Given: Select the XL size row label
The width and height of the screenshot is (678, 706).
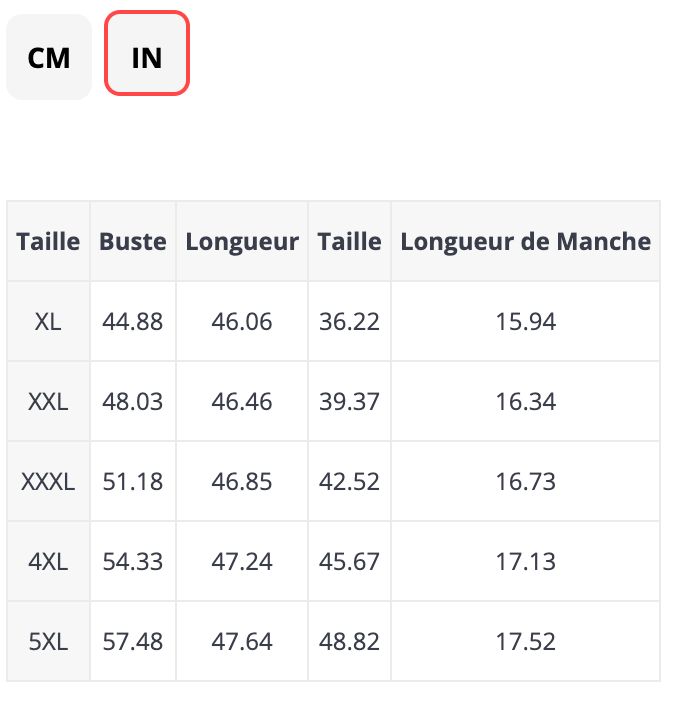Looking at the screenshot, I should (48, 321).
